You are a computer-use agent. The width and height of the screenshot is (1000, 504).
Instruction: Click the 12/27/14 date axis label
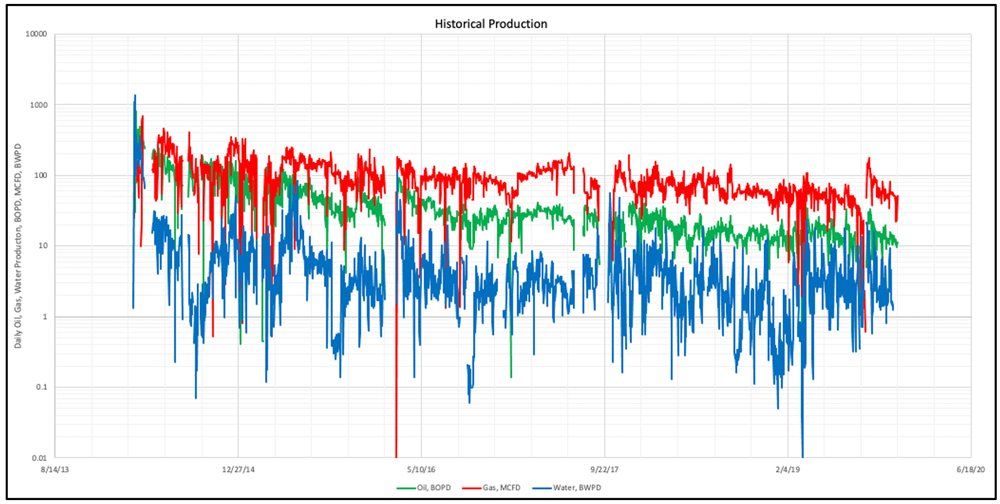click(x=239, y=468)
